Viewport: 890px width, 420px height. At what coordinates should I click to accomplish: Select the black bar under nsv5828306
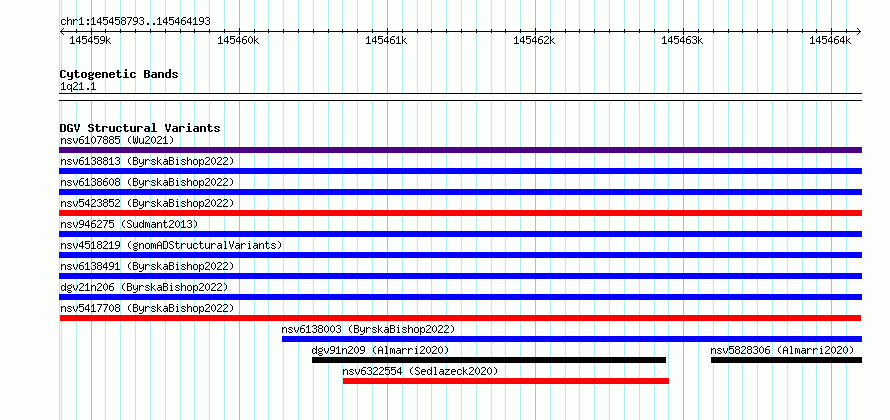pyautogui.click(x=786, y=360)
